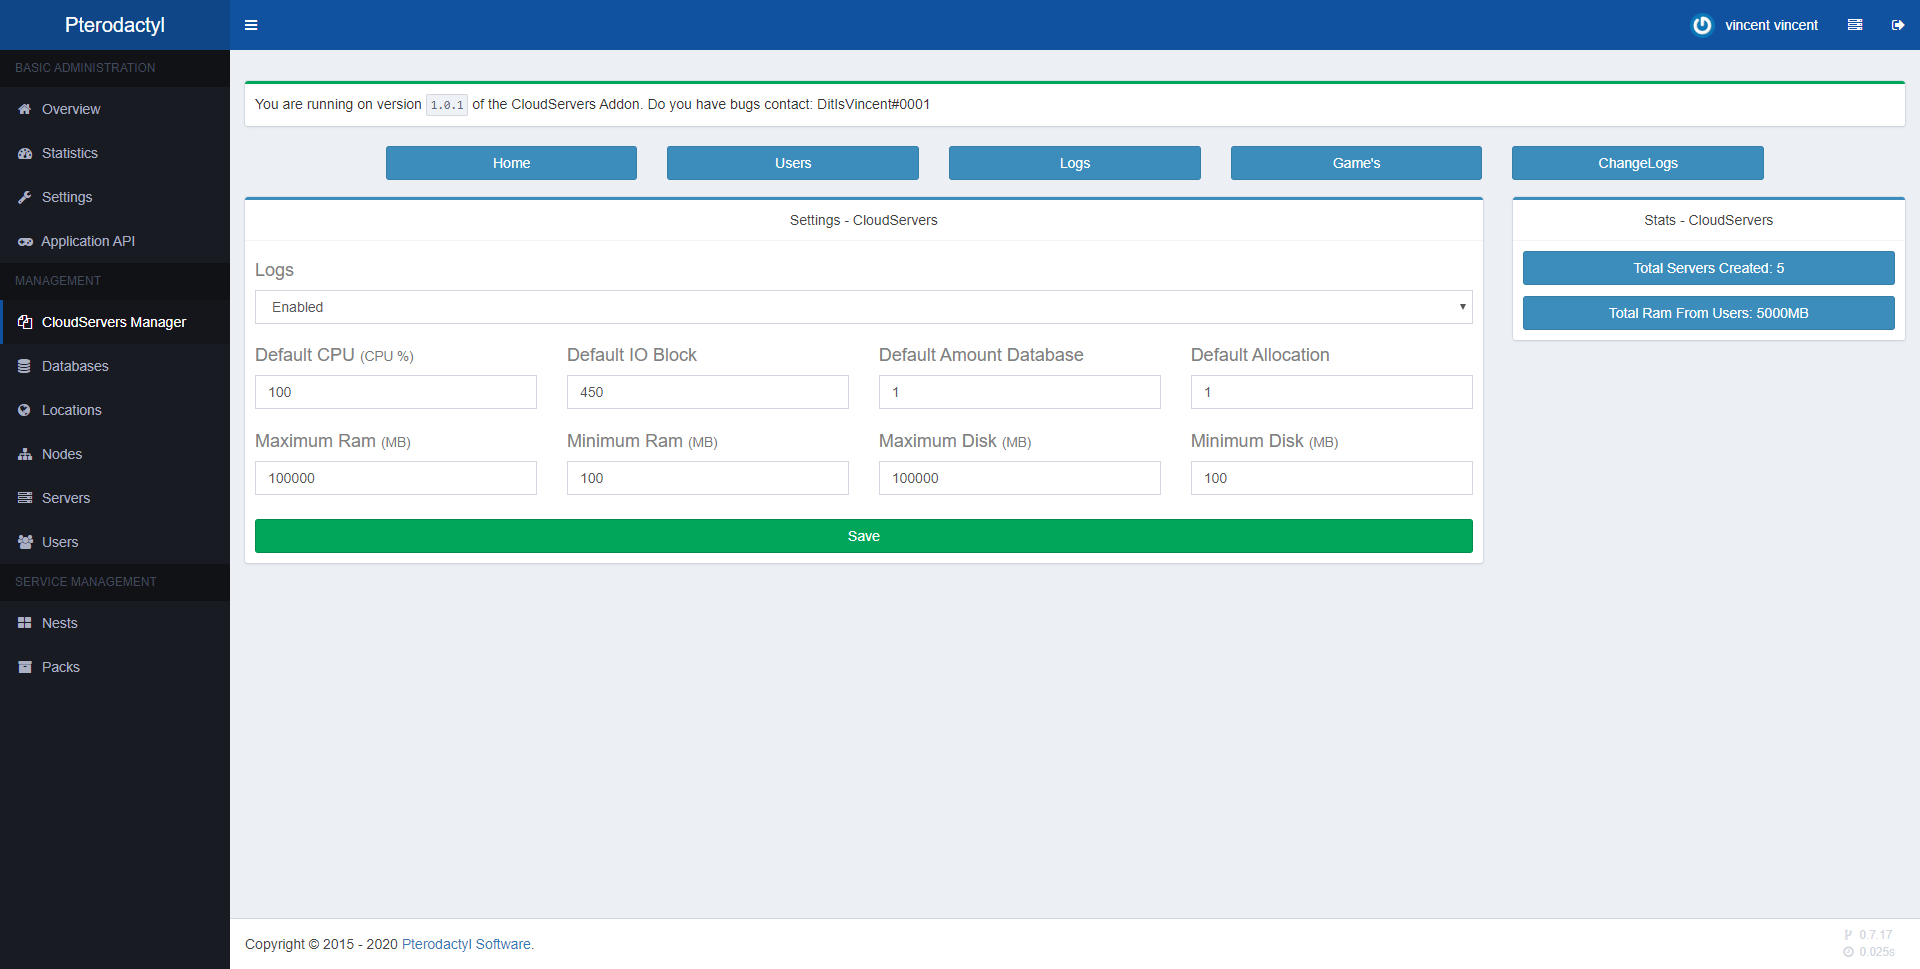Click the logout icon in top bar
This screenshot has width=1920, height=969.
(x=1897, y=25)
